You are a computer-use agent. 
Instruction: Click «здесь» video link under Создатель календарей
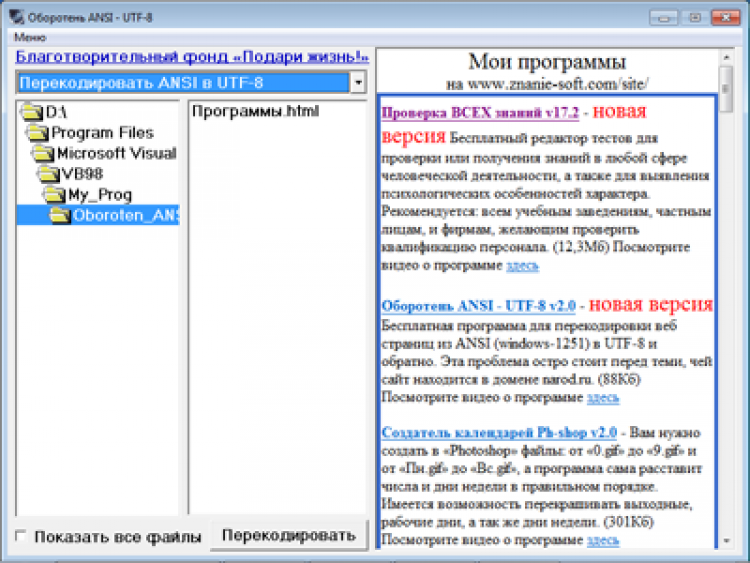[603, 540]
